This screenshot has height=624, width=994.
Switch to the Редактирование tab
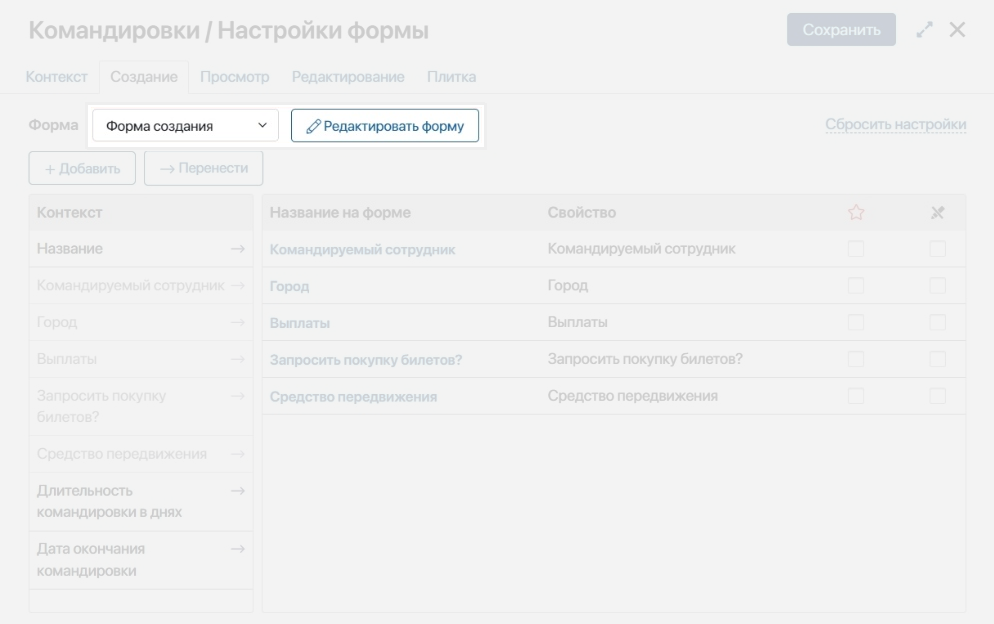[347, 77]
